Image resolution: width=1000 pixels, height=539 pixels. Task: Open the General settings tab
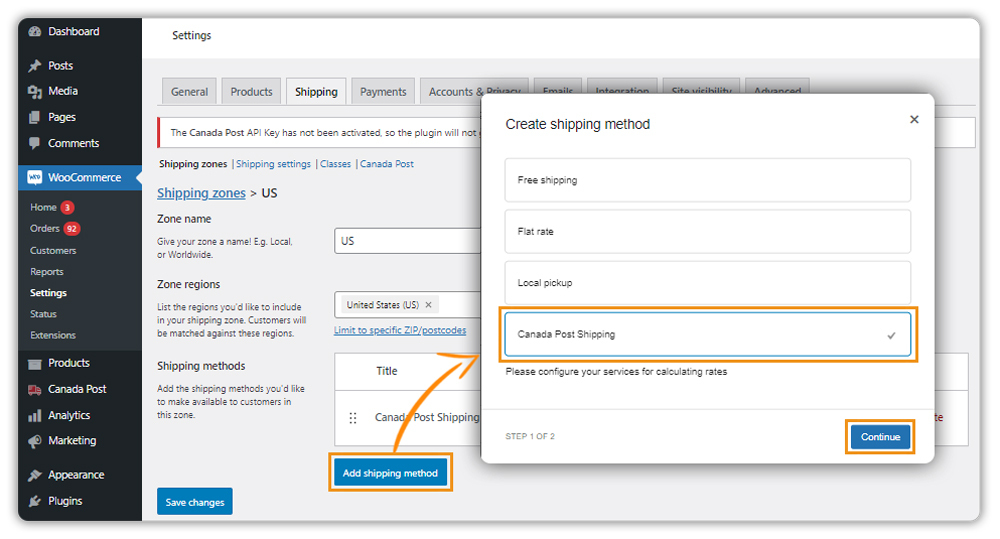point(189,91)
